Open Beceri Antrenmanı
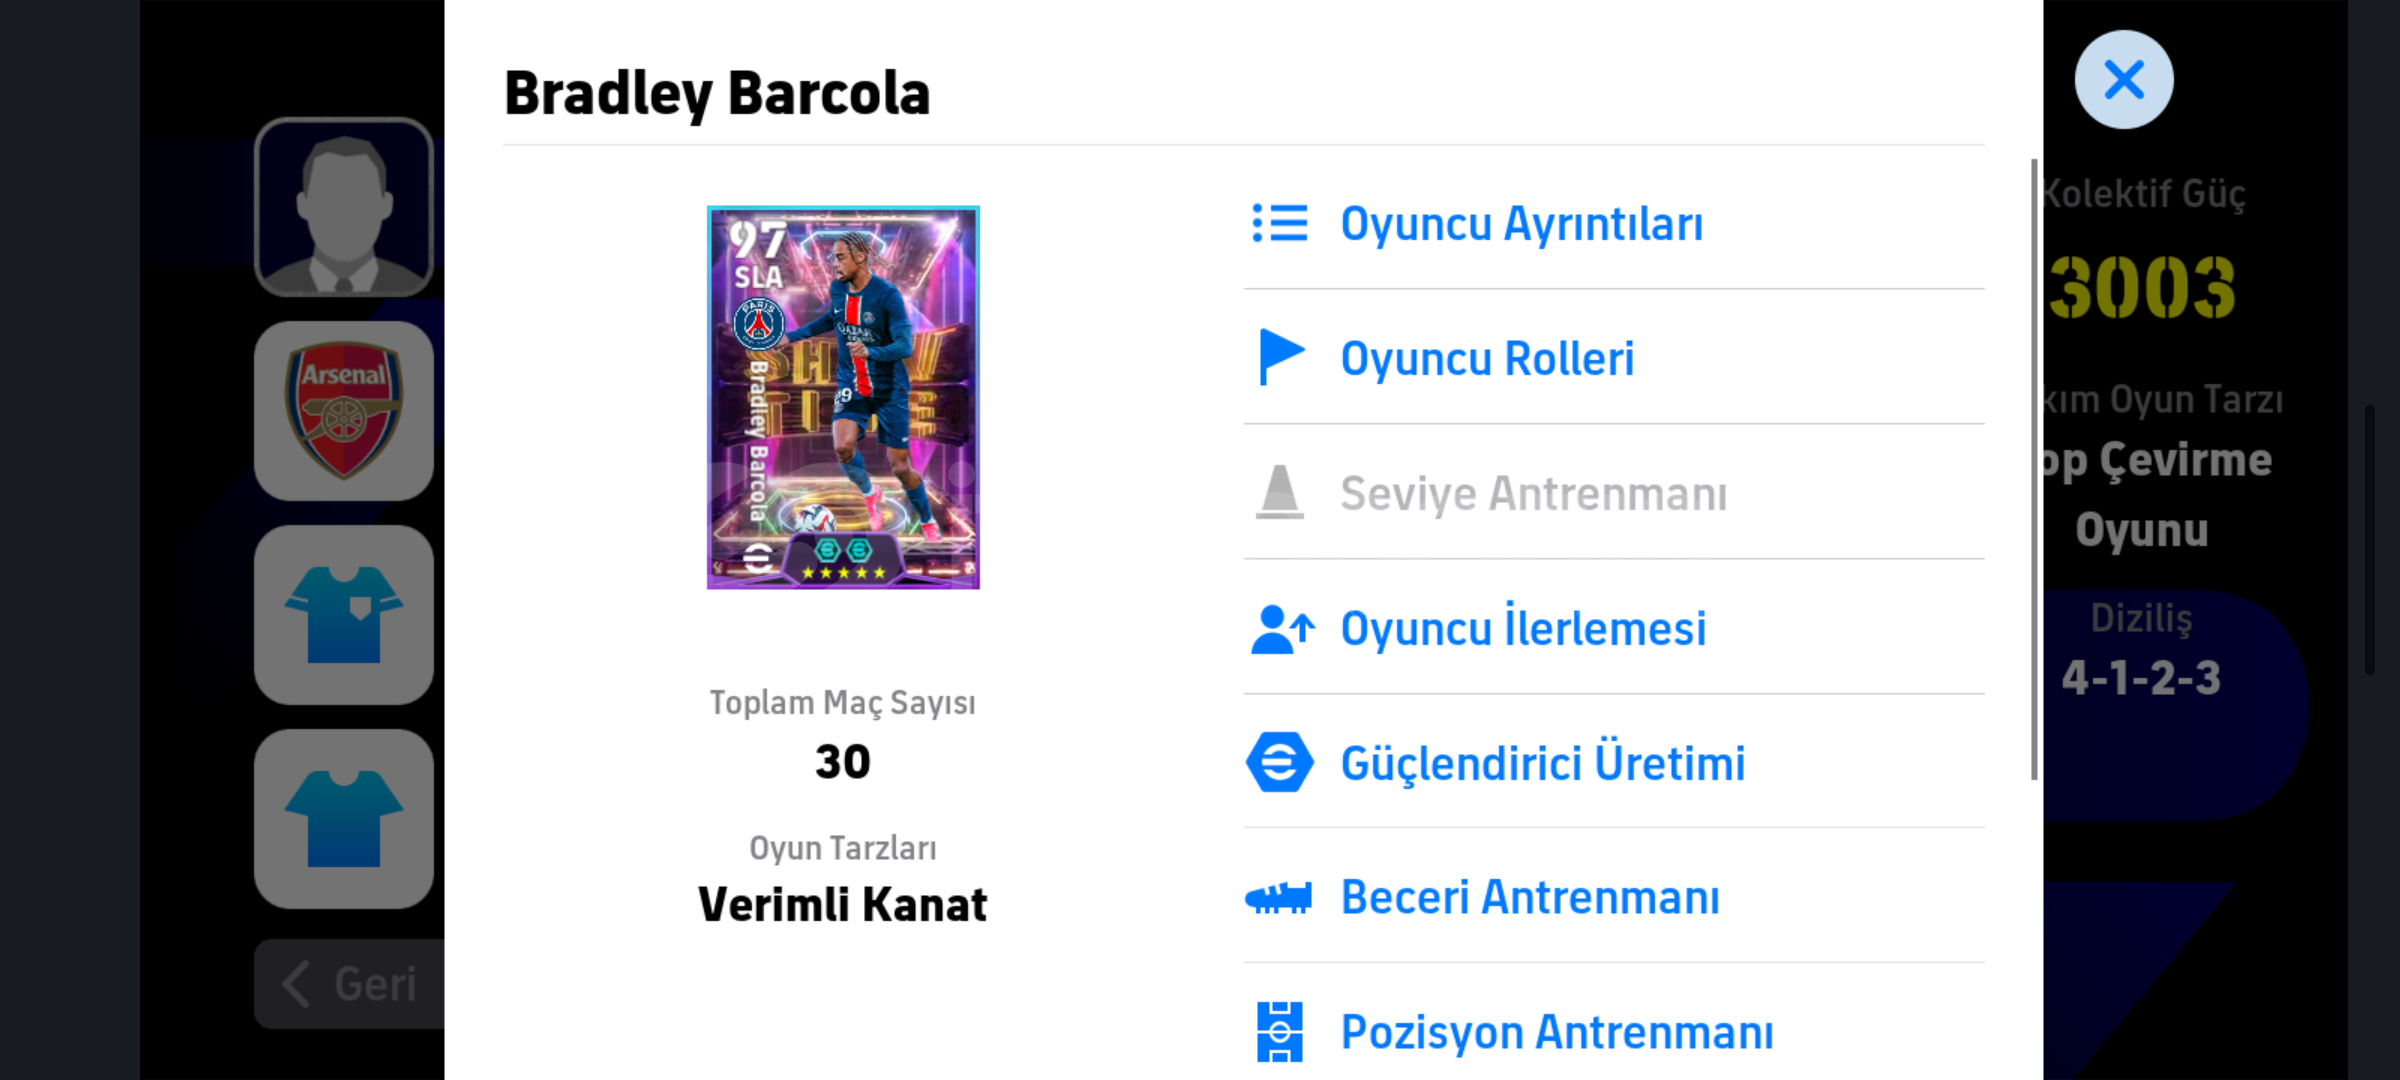Image resolution: width=2400 pixels, height=1080 pixels. (1530, 898)
